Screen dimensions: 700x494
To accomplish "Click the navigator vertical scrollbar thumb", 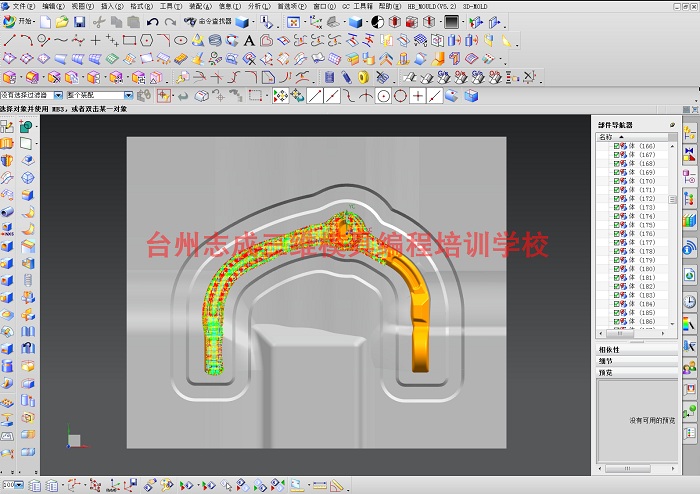I will click(x=672, y=199).
